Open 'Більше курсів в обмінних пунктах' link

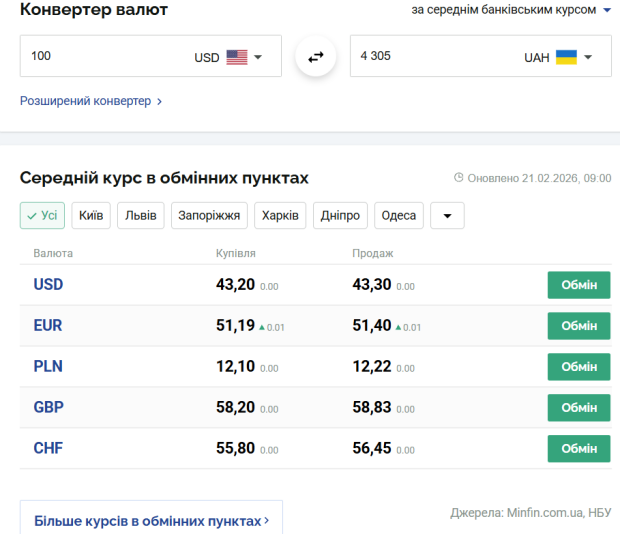point(151,521)
